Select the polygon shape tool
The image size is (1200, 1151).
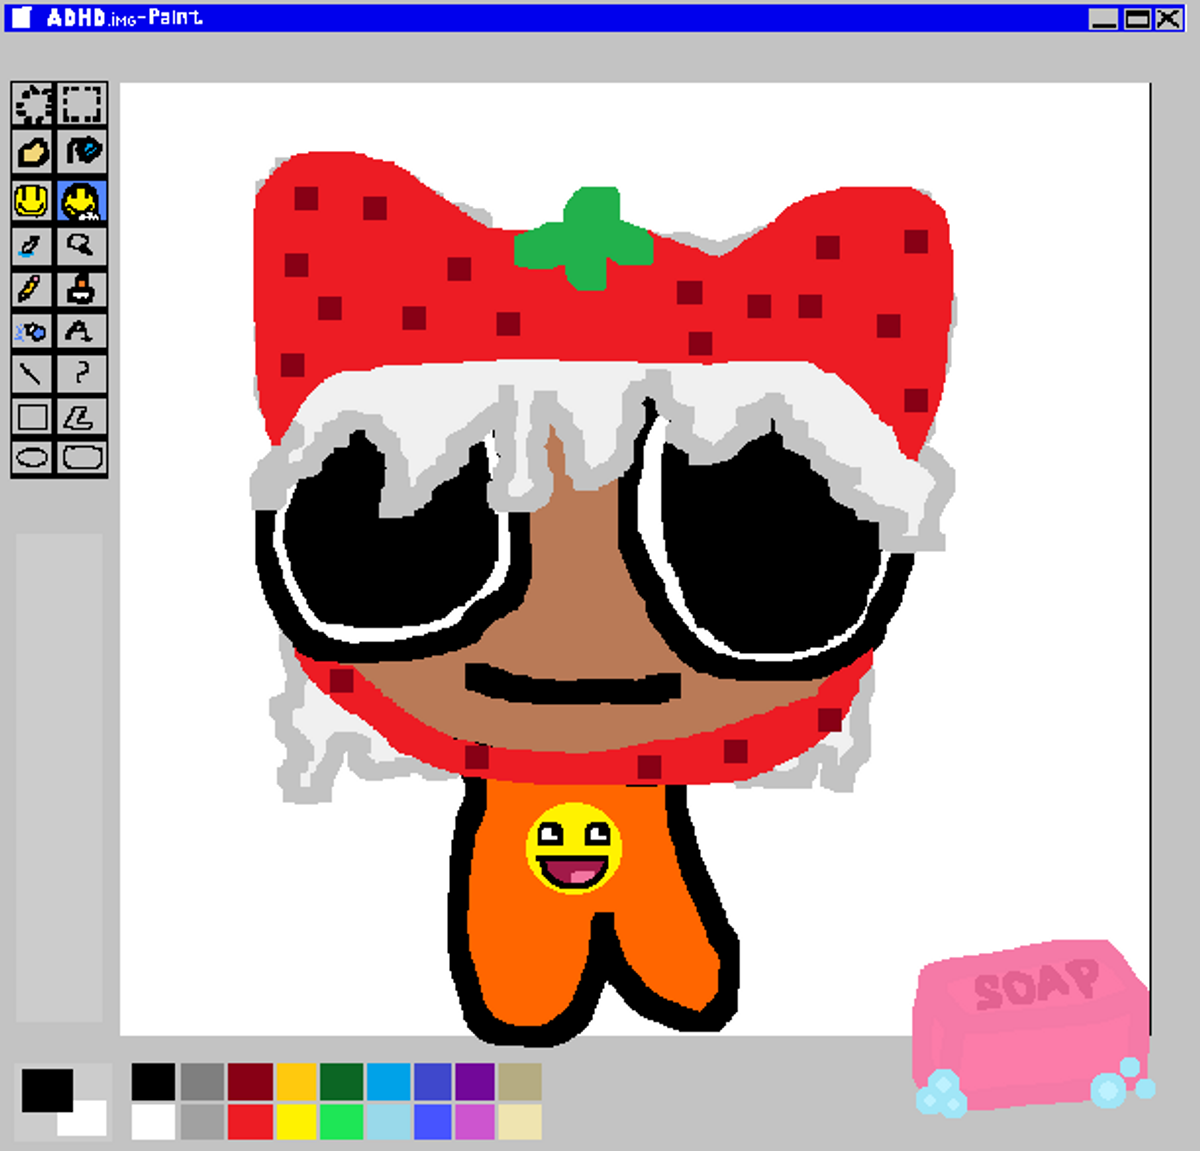82,416
